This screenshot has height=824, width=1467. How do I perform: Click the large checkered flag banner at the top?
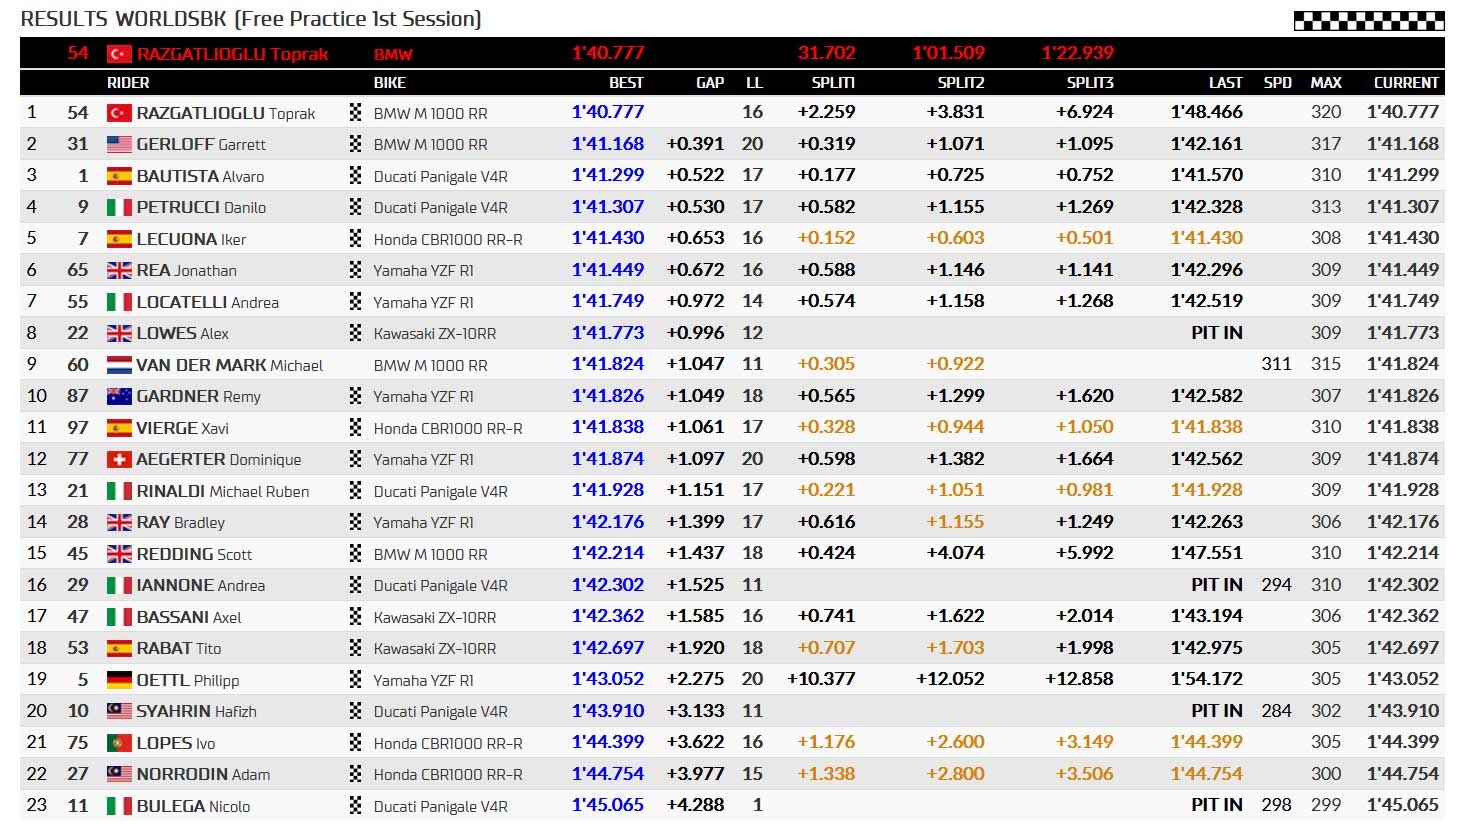pos(1369,21)
